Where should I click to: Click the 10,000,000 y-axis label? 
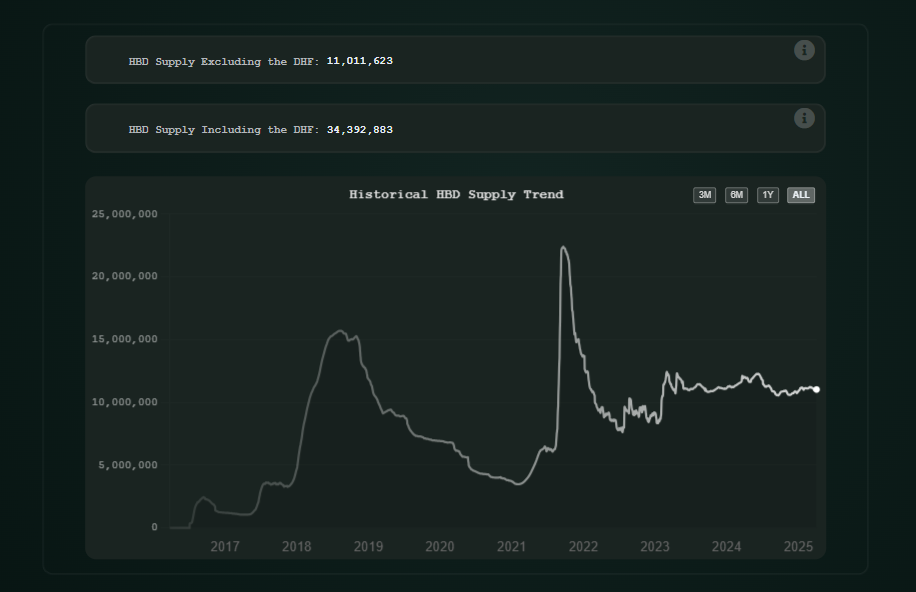point(124,402)
